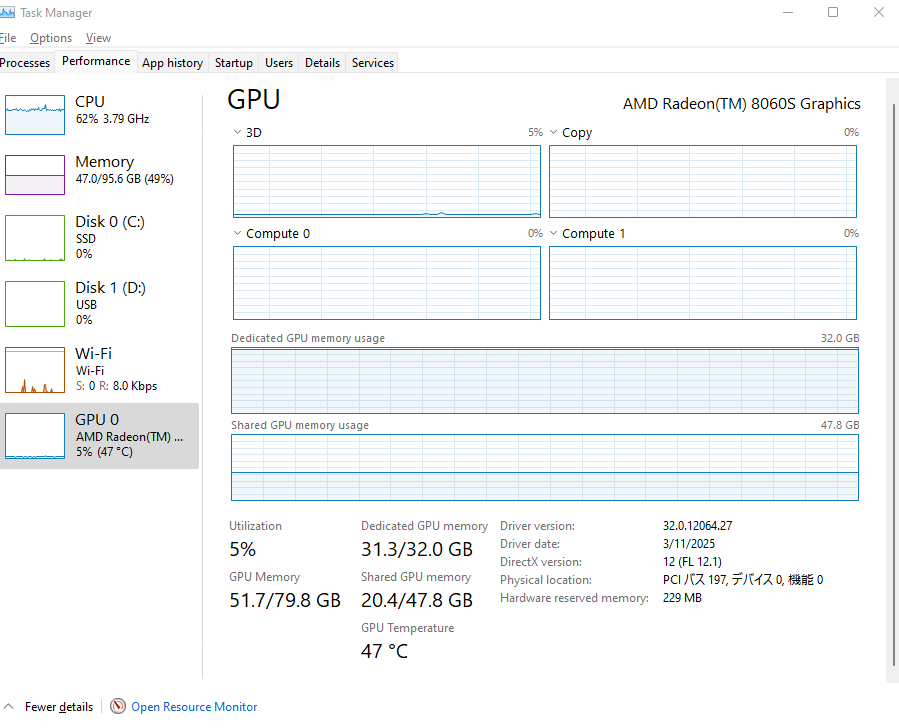Switch to the Startup tab
Viewport: 899px width, 728px height.
[x=234, y=62]
